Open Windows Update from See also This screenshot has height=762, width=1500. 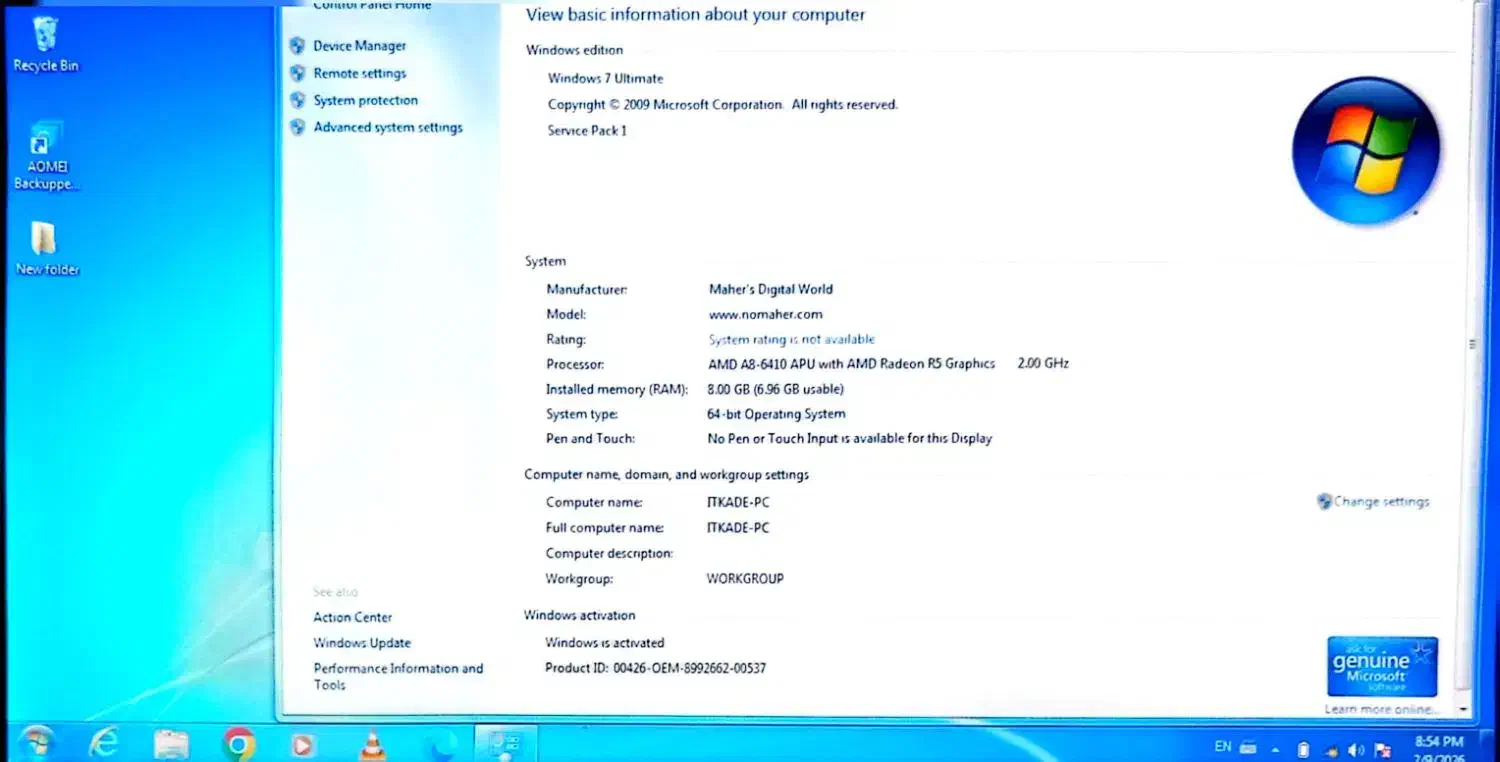362,643
